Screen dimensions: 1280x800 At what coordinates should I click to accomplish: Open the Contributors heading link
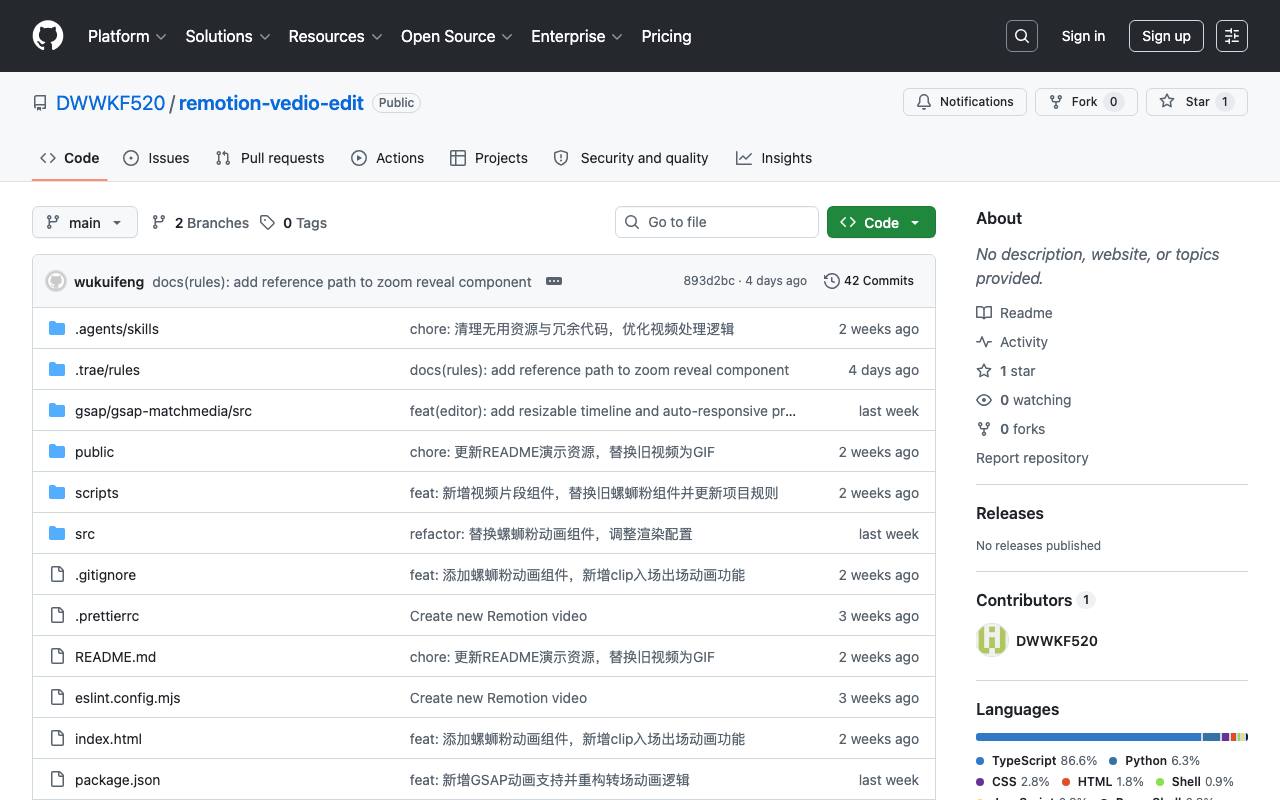pos(1035,600)
